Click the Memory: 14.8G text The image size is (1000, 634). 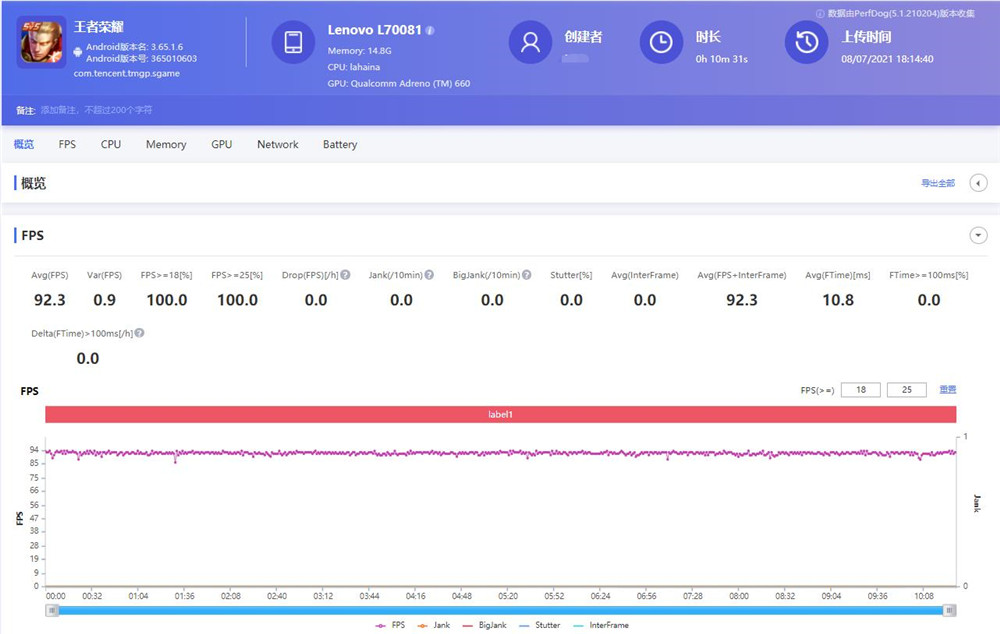click(360, 50)
